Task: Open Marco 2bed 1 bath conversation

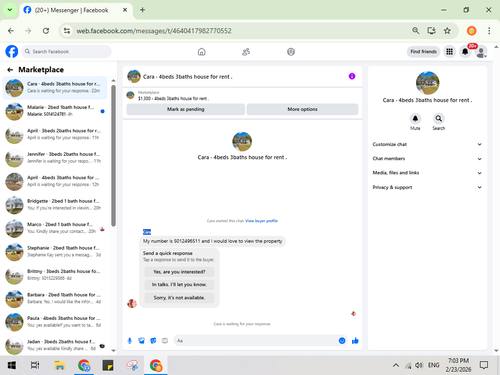Action: [55, 228]
